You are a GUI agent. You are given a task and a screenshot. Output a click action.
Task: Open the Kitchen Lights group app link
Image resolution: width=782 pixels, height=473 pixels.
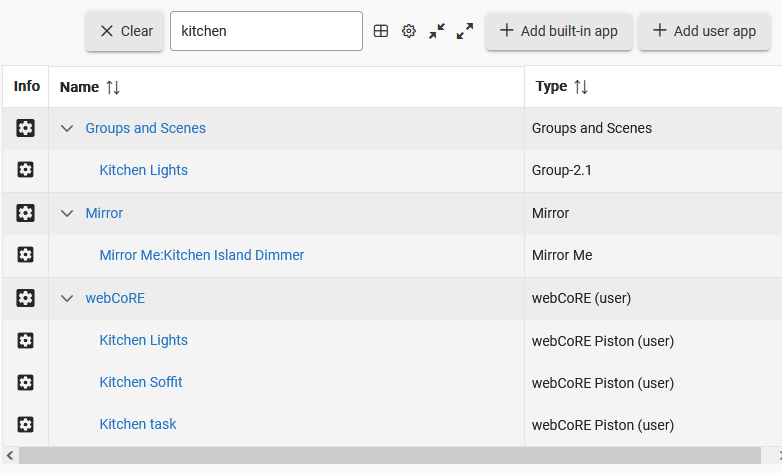pos(144,170)
